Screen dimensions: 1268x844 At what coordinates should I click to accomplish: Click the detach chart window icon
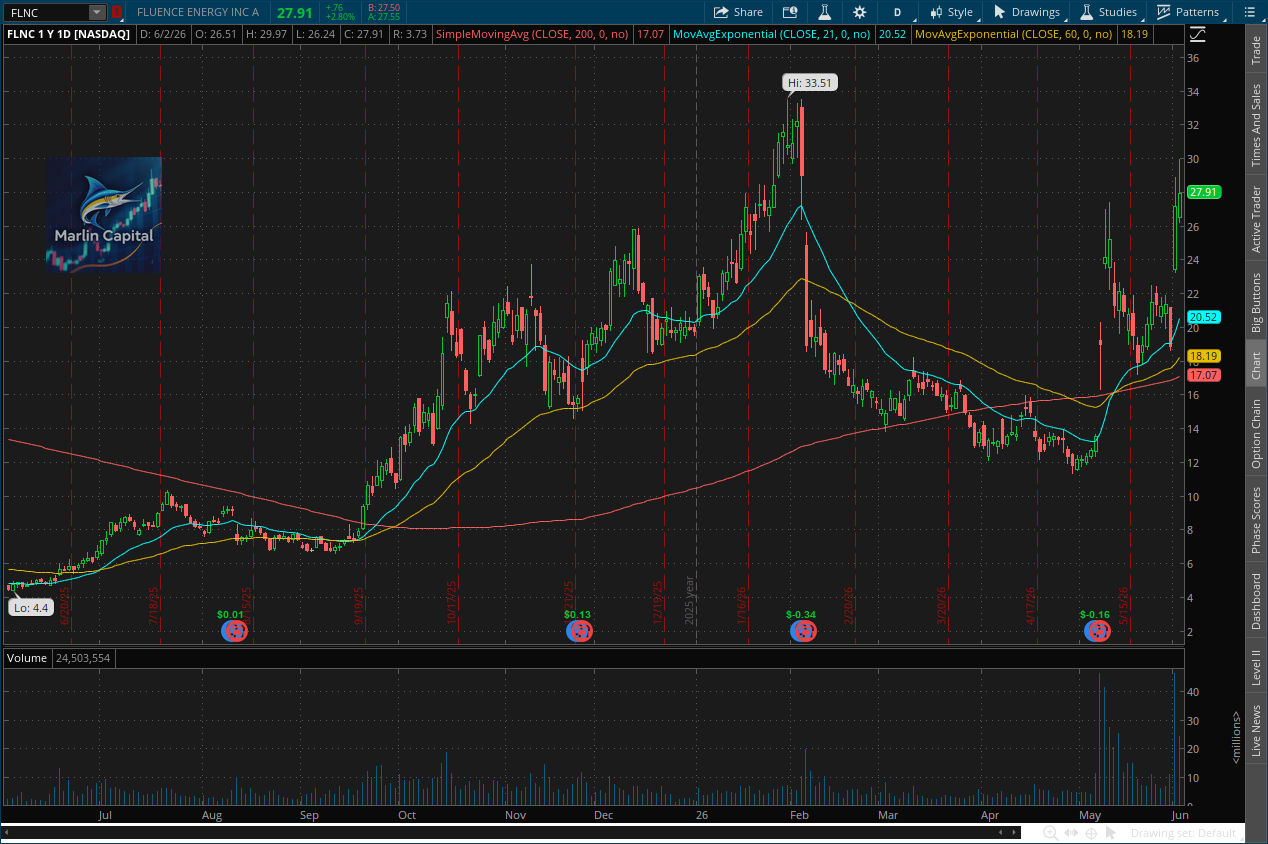(790, 12)
